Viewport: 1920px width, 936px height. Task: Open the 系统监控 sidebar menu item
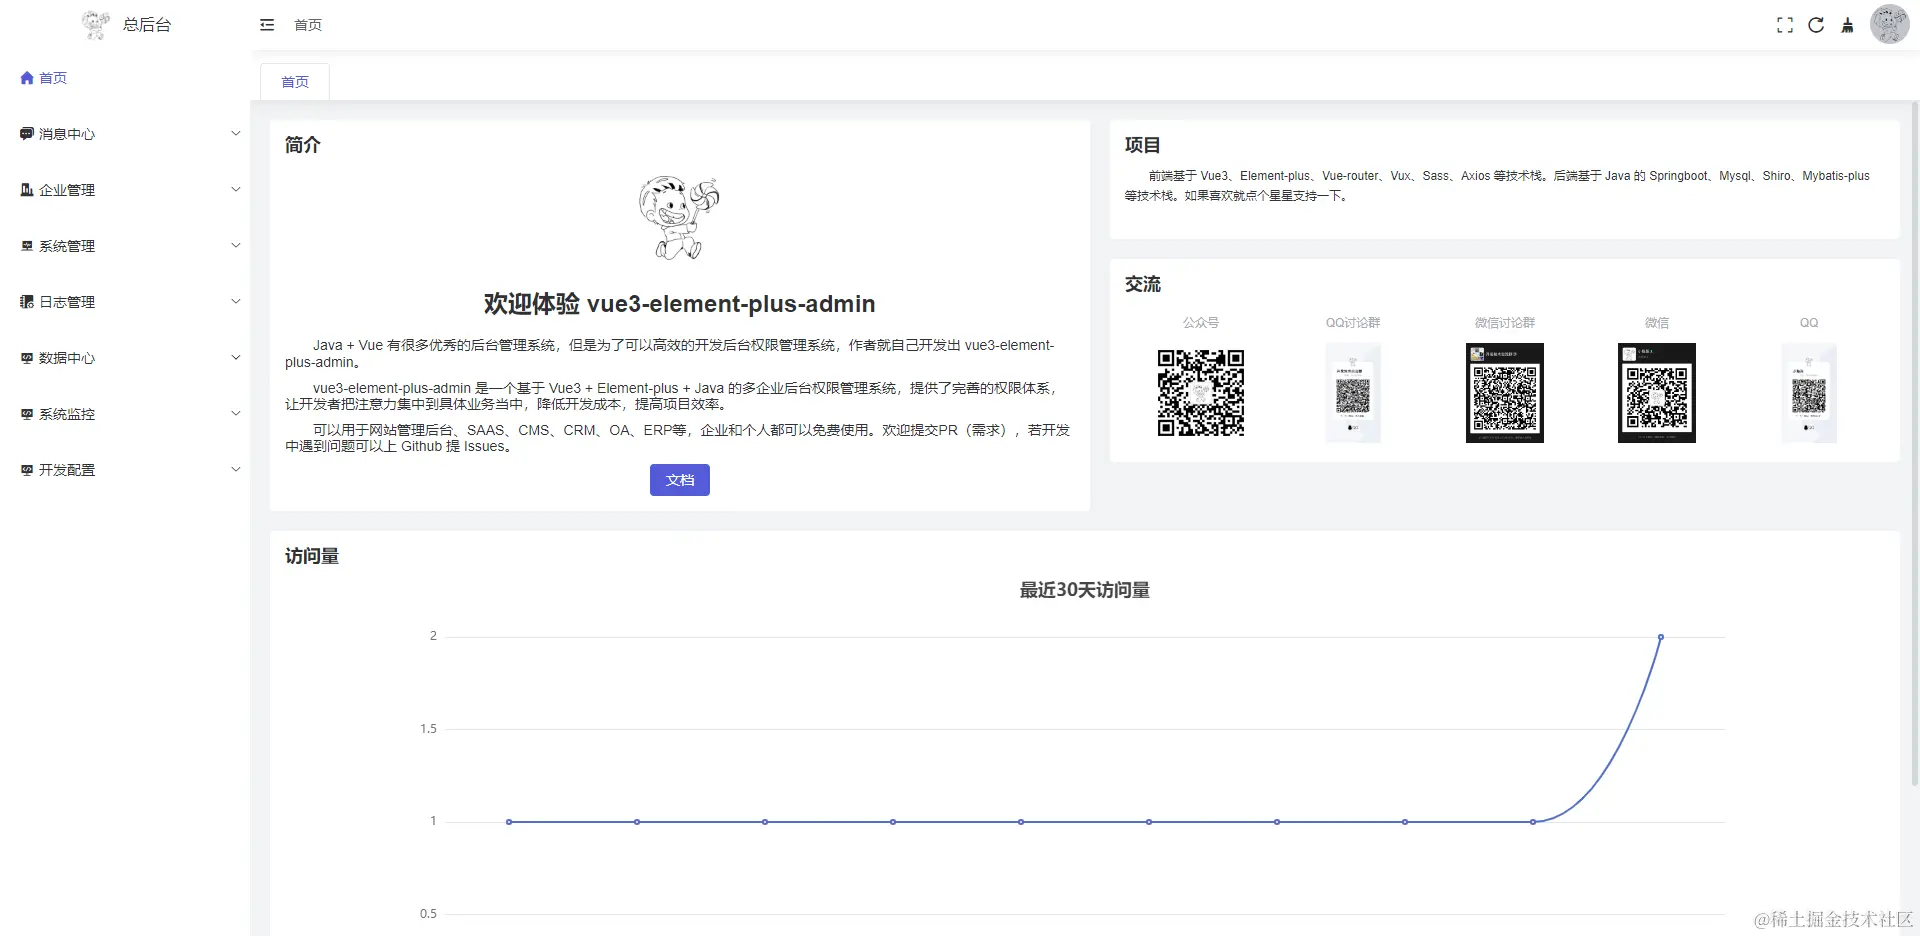point(125,414)
